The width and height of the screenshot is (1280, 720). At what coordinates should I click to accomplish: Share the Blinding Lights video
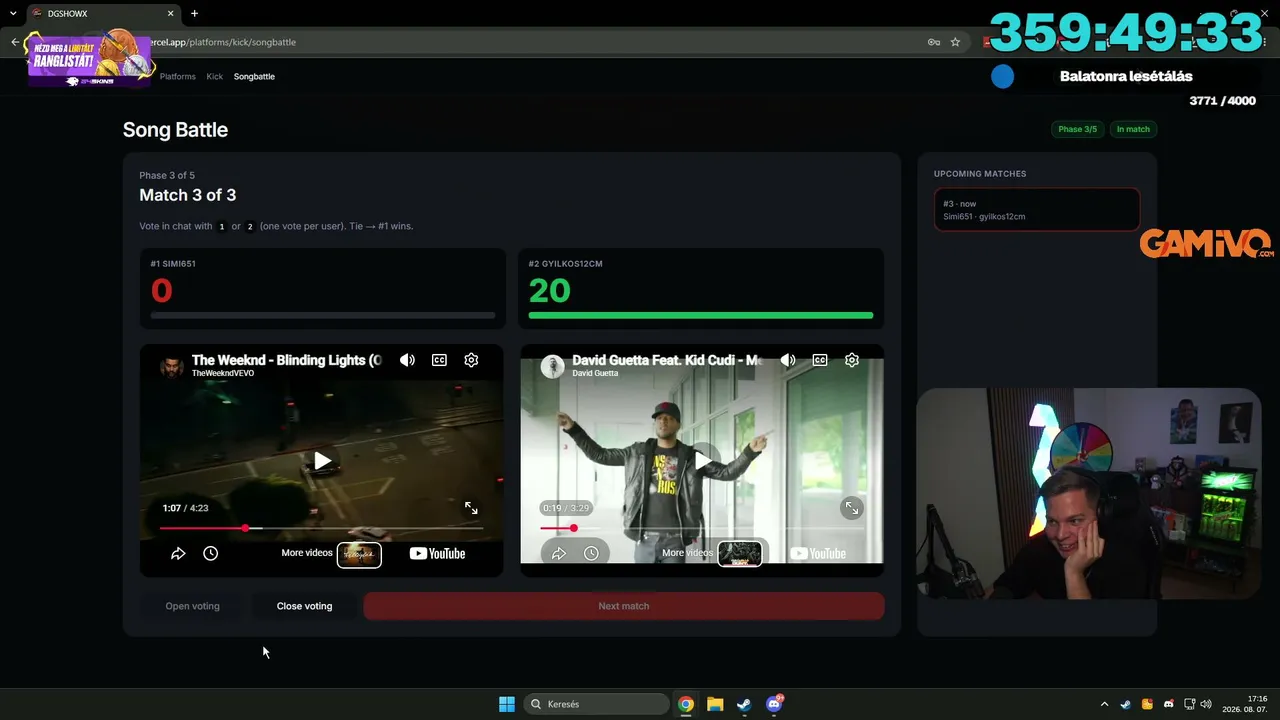click(x=178, y=553)
